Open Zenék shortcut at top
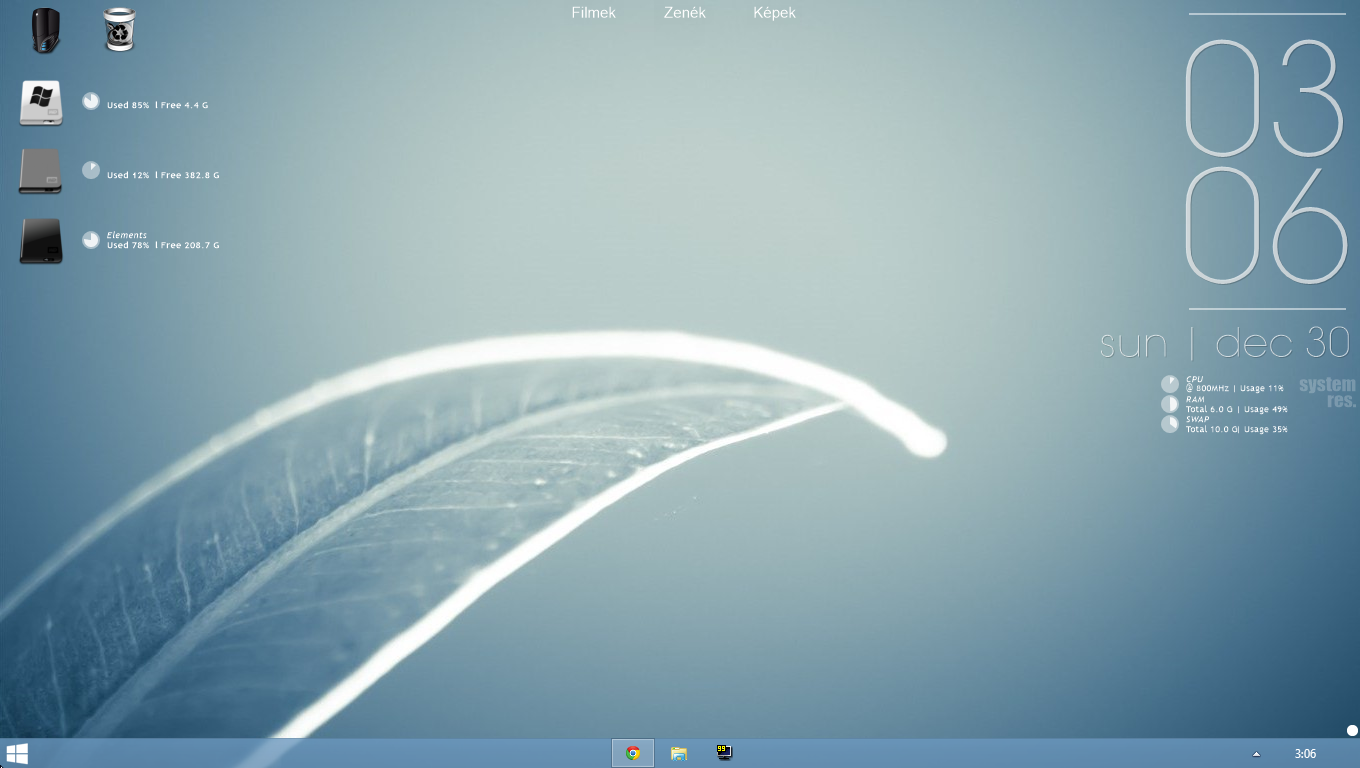Screen dimensions: 1360x768 [685, 13]
